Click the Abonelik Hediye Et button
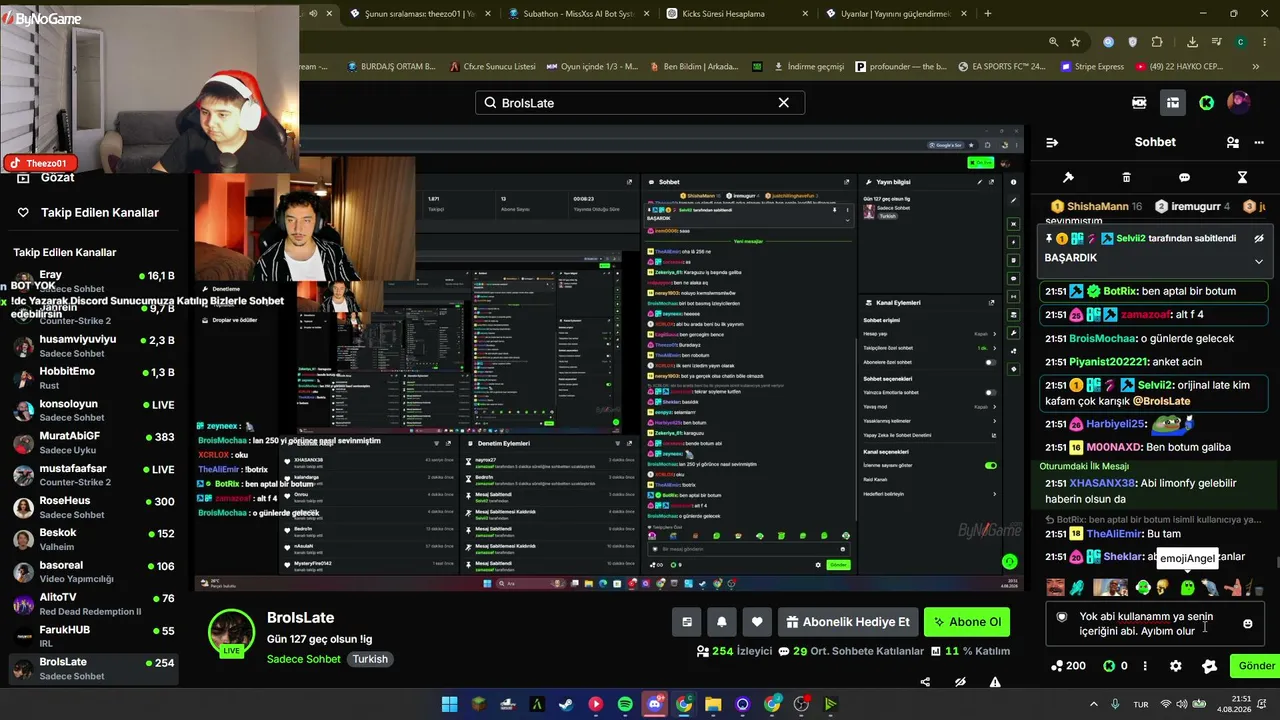Image resolution: width=1280 pixels, height=720 pixels. tap(848, 622)
